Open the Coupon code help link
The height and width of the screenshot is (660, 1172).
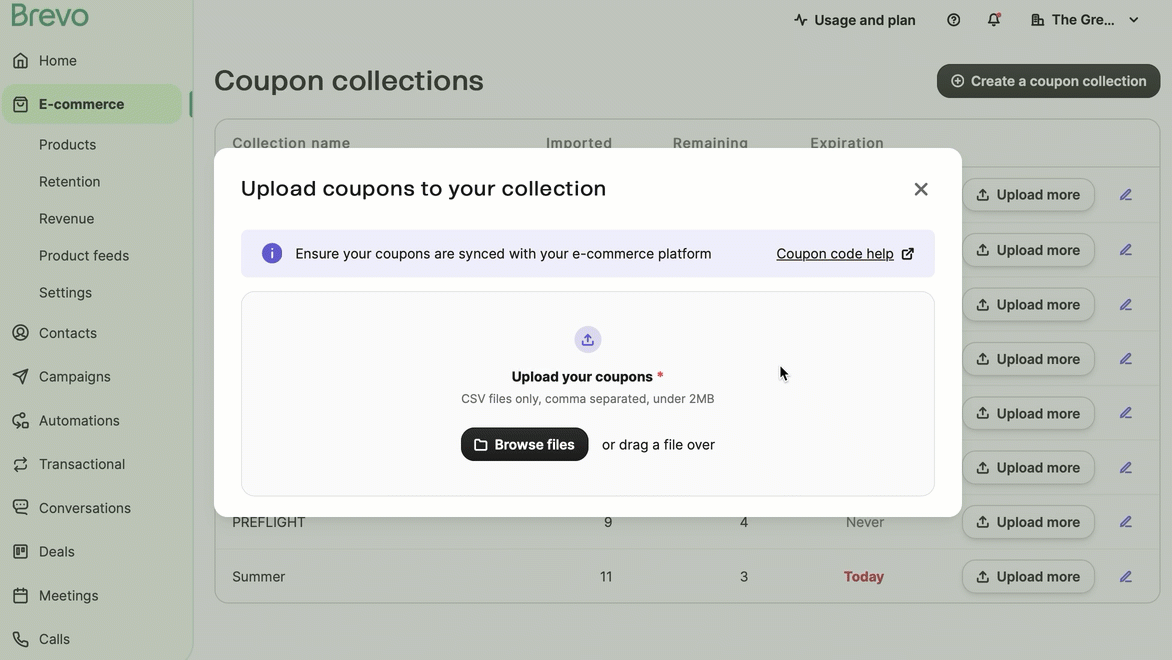[844, 254]
